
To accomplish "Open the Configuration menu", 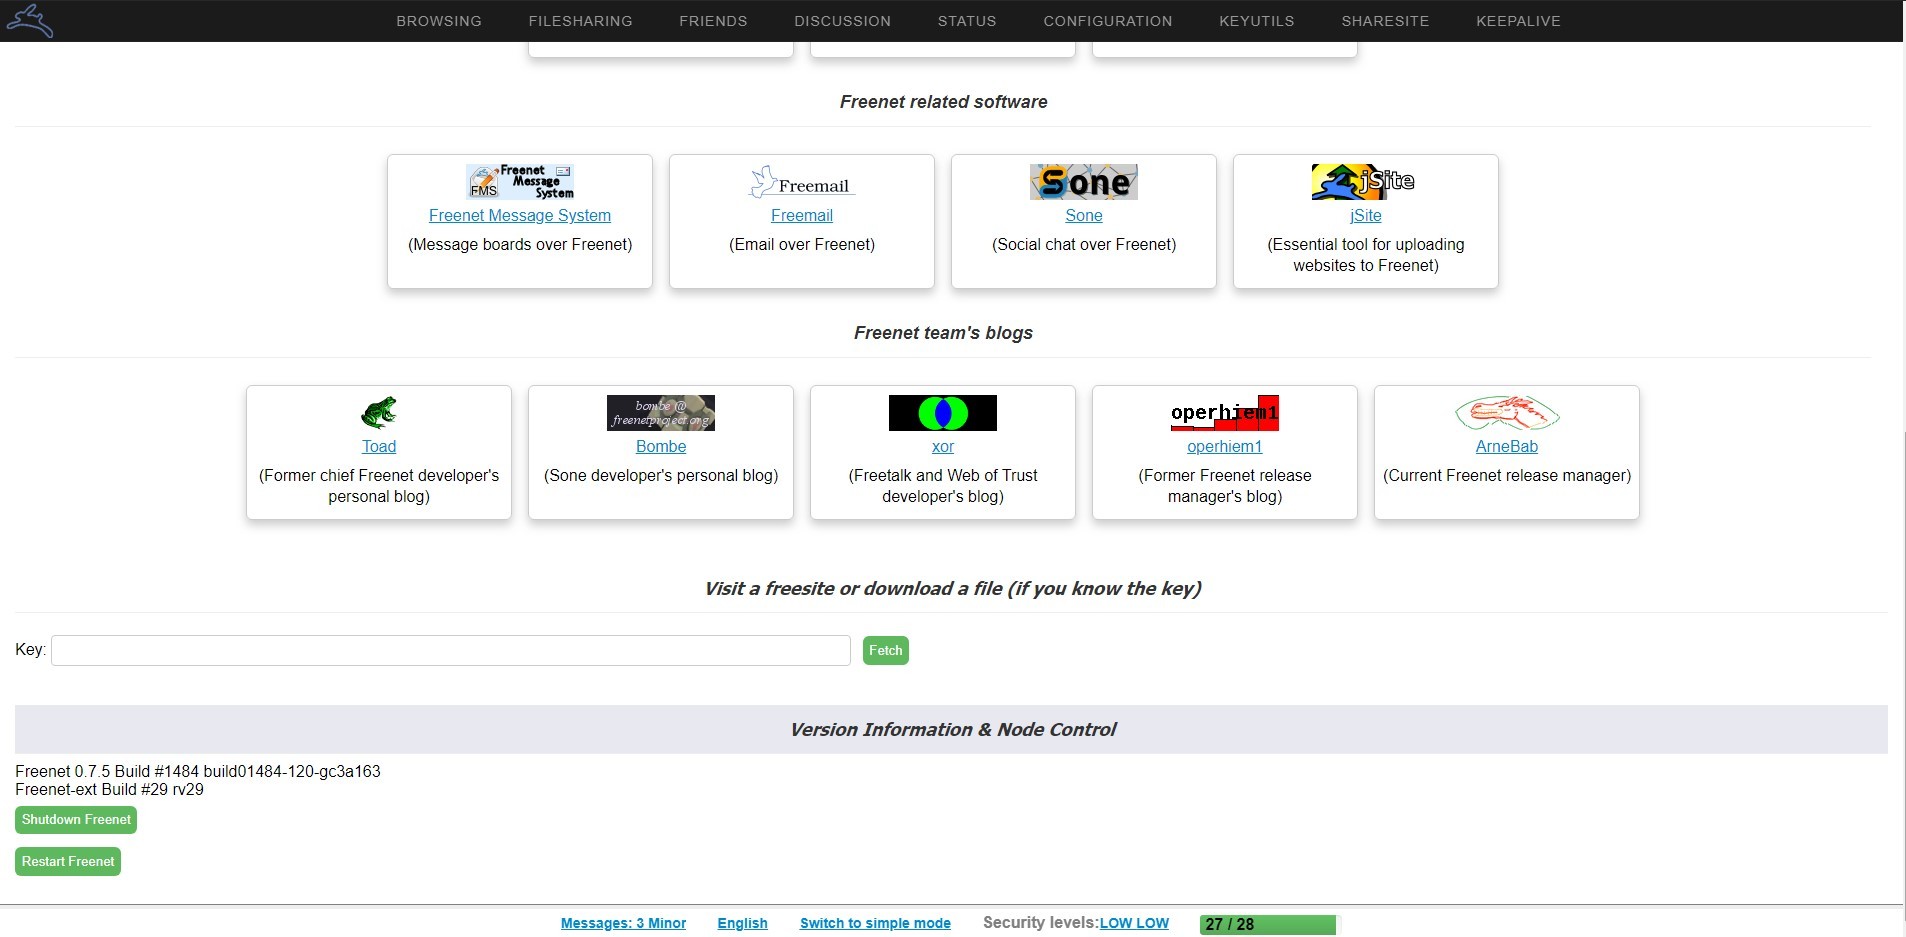I will 1108,21.
